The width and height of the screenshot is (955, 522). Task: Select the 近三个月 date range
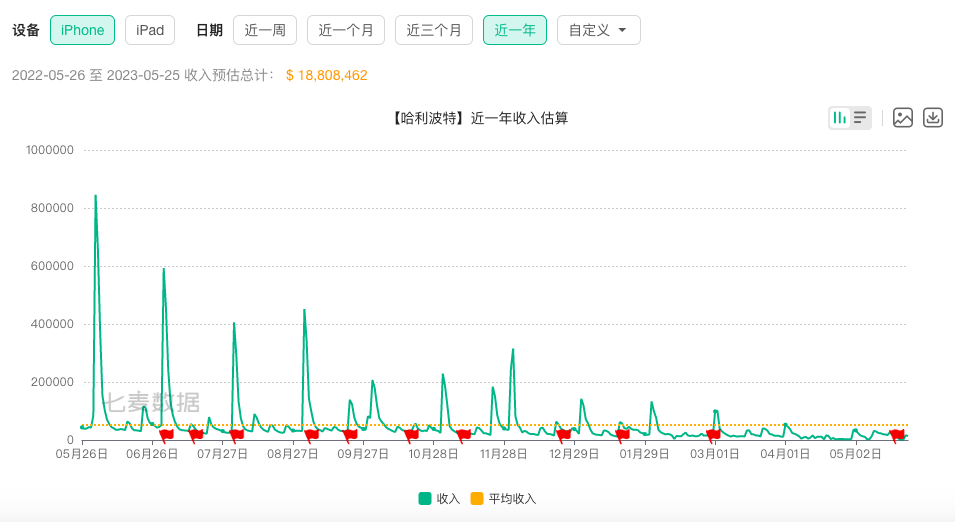[434, 30]
